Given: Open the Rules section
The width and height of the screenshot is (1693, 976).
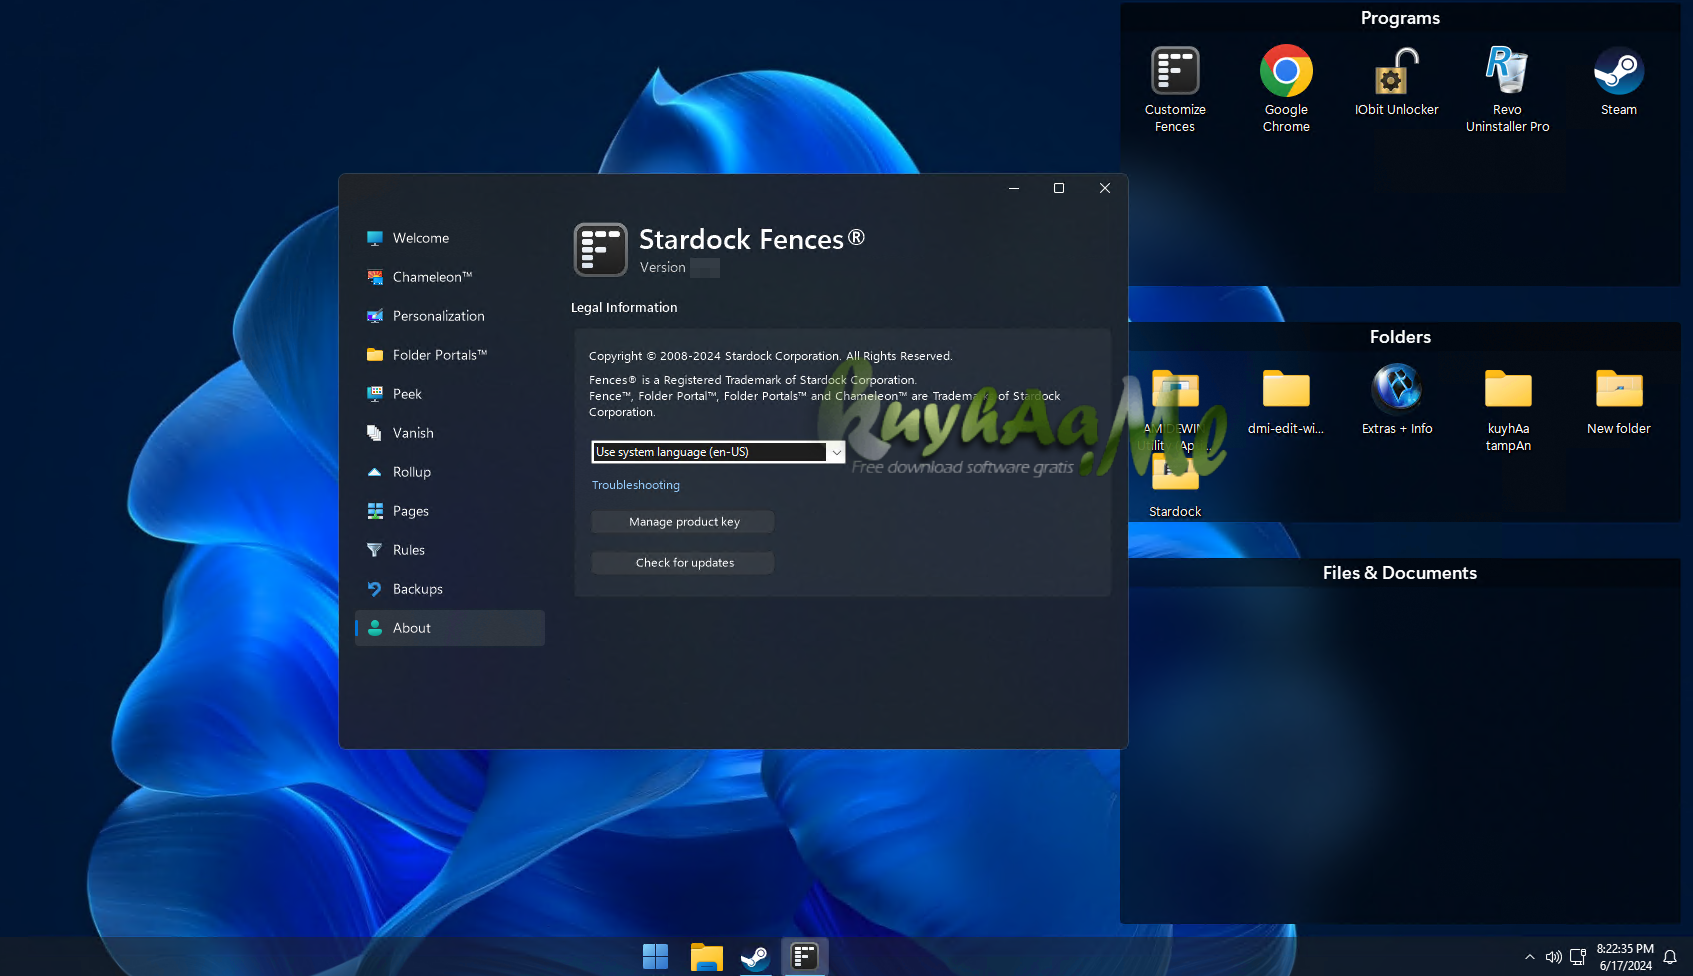Looking at the screenshot, I should point(450,550).
